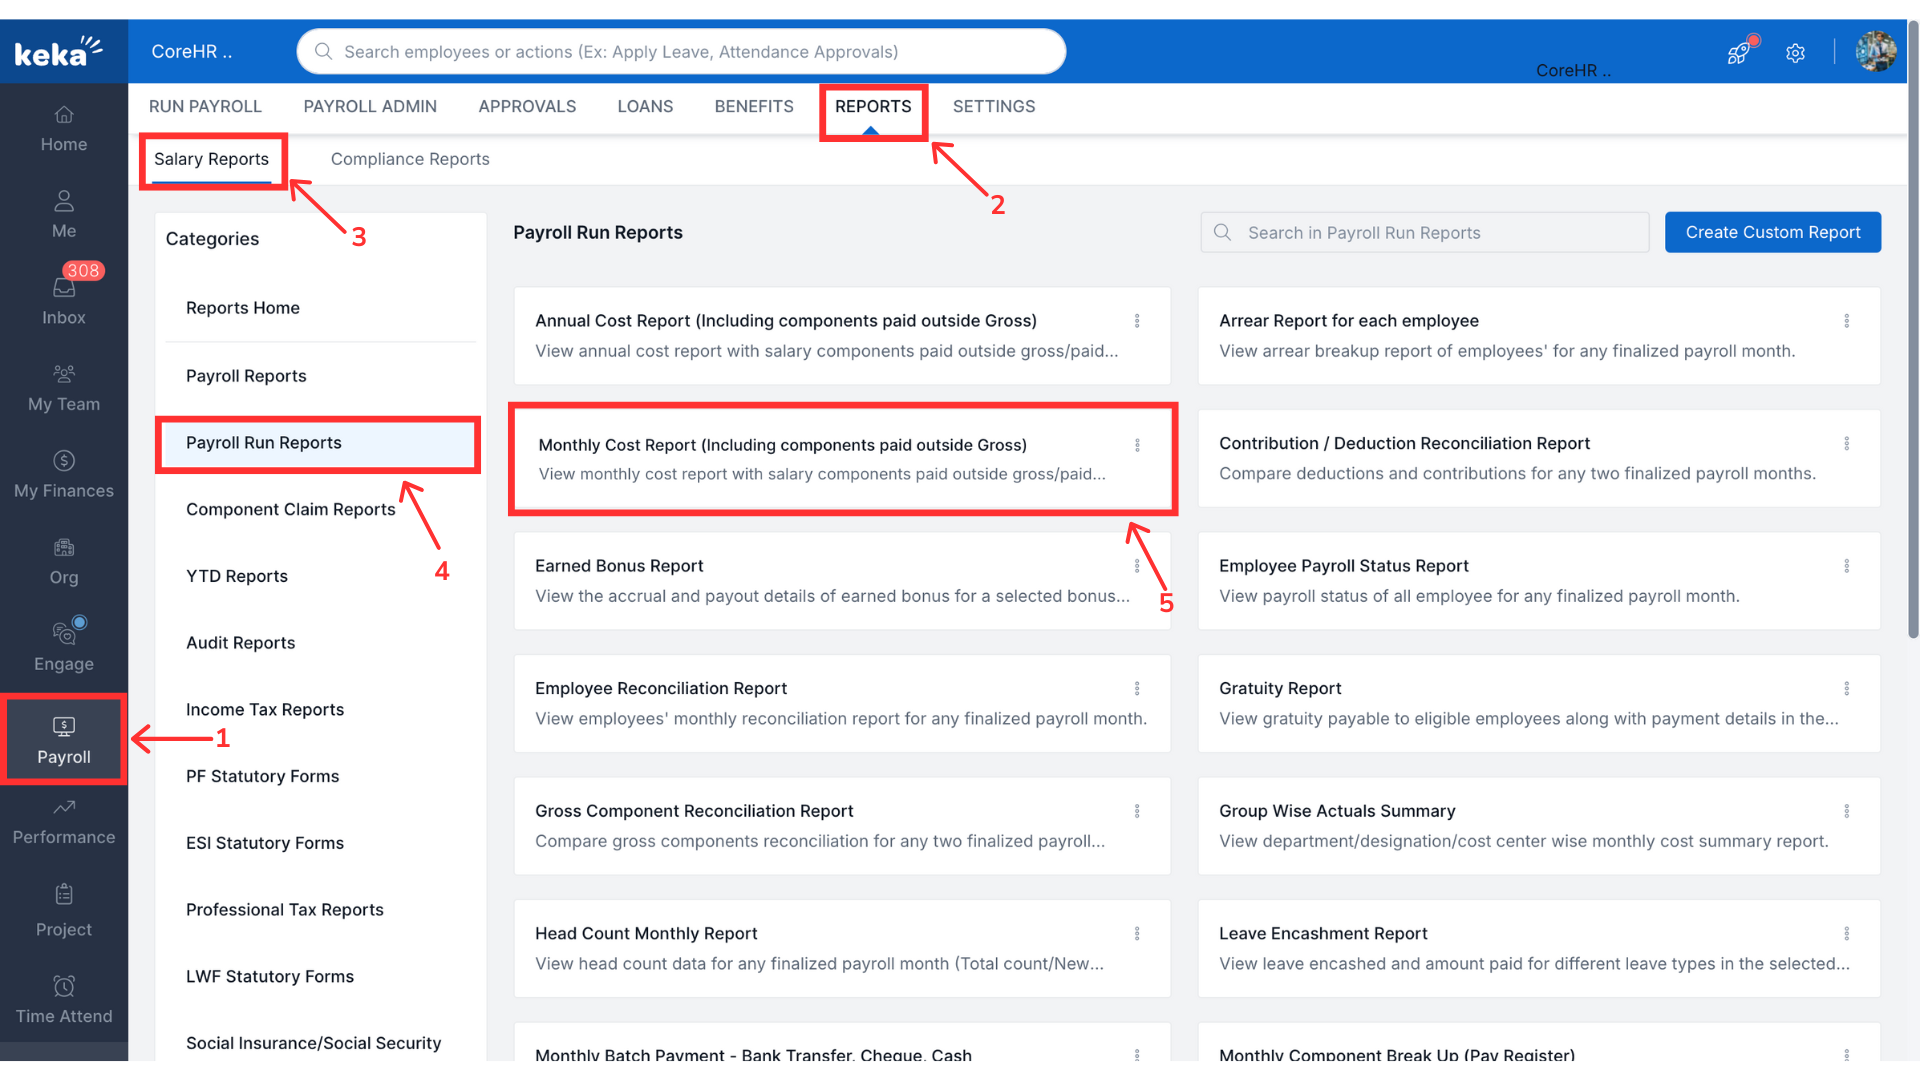This screenshot has width=1920, height=1080.
Task: Open the profile avatar menu
Action: [x=1876, y=51]
